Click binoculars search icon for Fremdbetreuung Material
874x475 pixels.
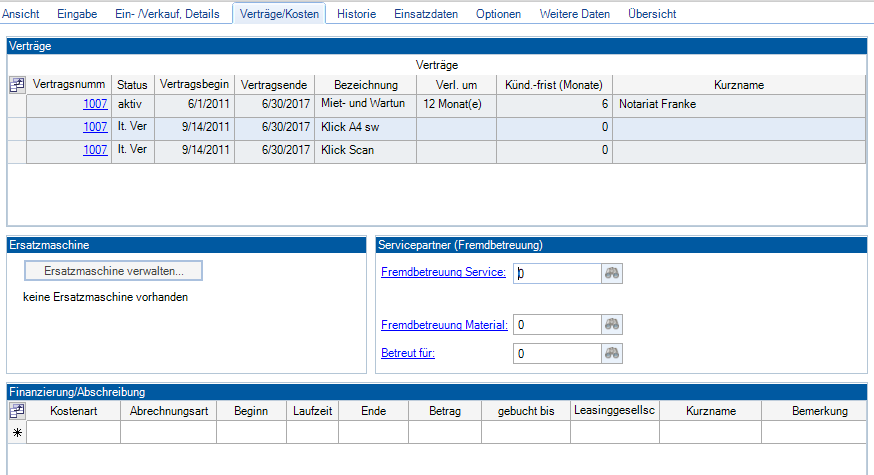[x=612, y=324]
